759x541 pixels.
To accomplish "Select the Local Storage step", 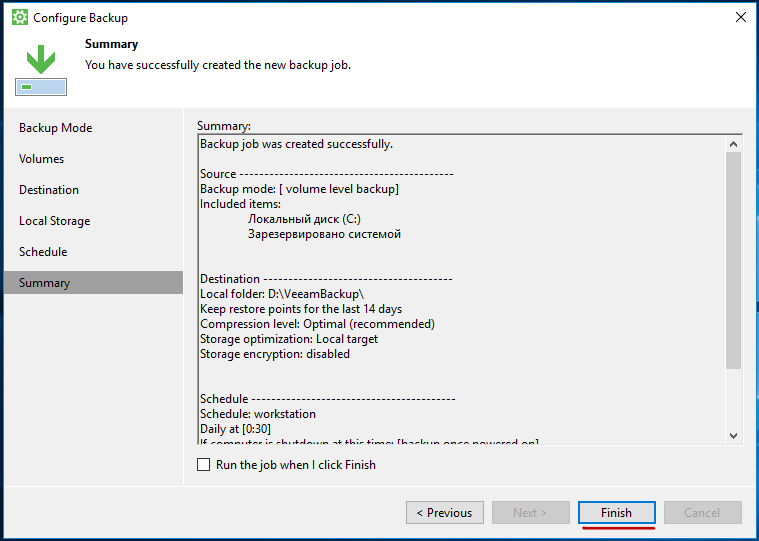I will [x=54, y=221].
